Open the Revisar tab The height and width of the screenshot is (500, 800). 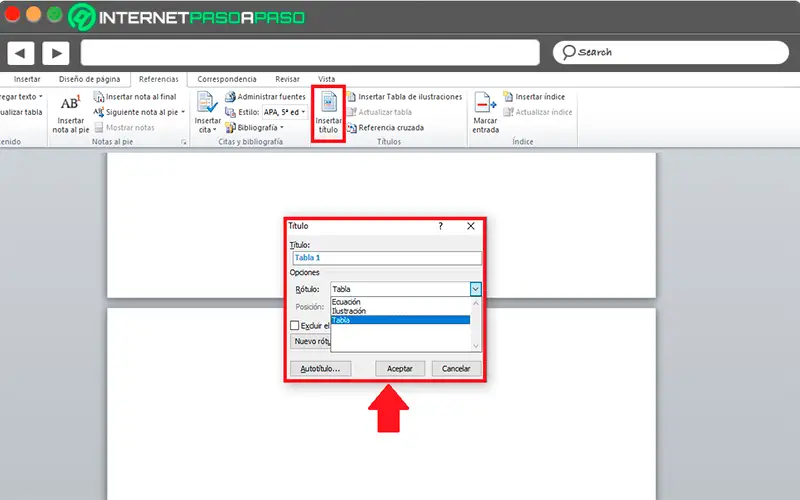point(287,79)
